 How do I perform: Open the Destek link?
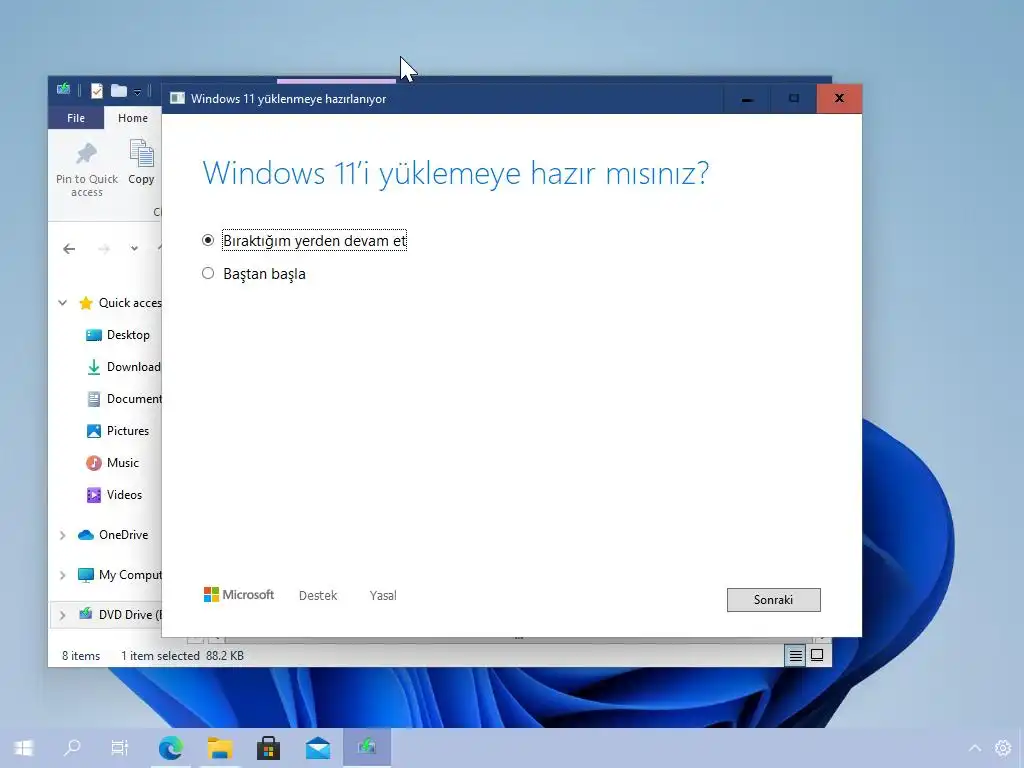click(x=318, y=596)
